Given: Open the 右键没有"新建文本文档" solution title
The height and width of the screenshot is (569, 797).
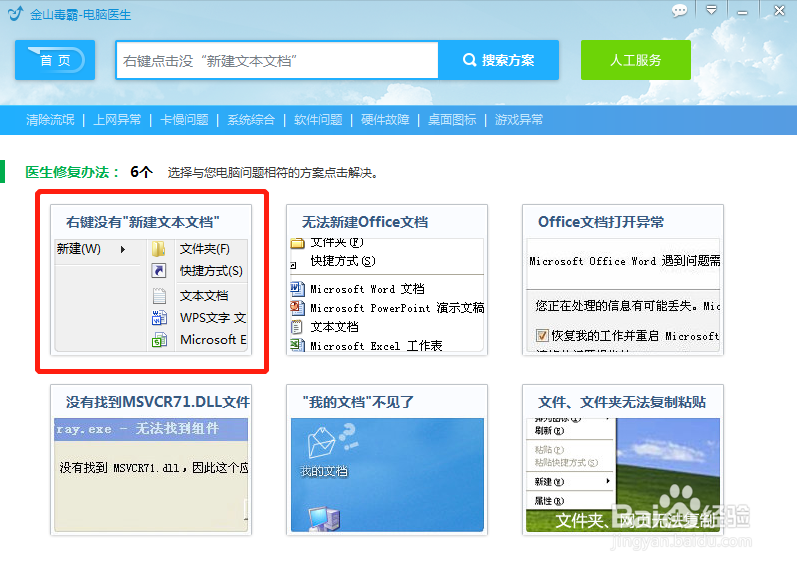Looking at the screenshot, I should (143, 222).
